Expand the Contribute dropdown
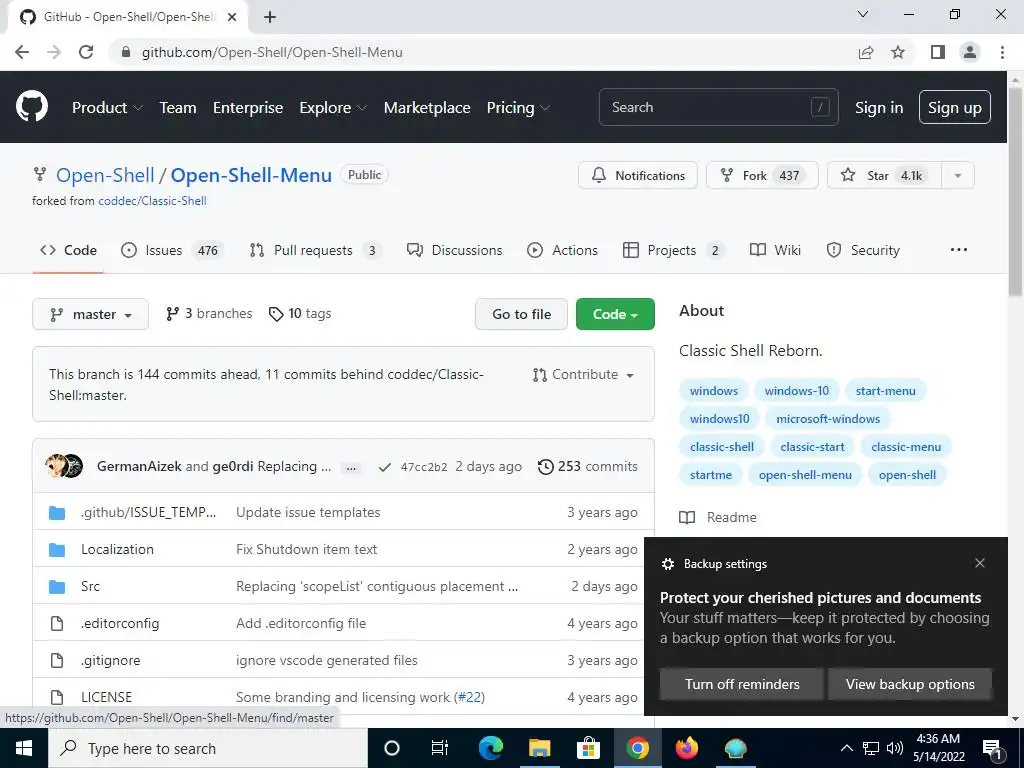1024x768 pixels. click(x=583, y=374)
